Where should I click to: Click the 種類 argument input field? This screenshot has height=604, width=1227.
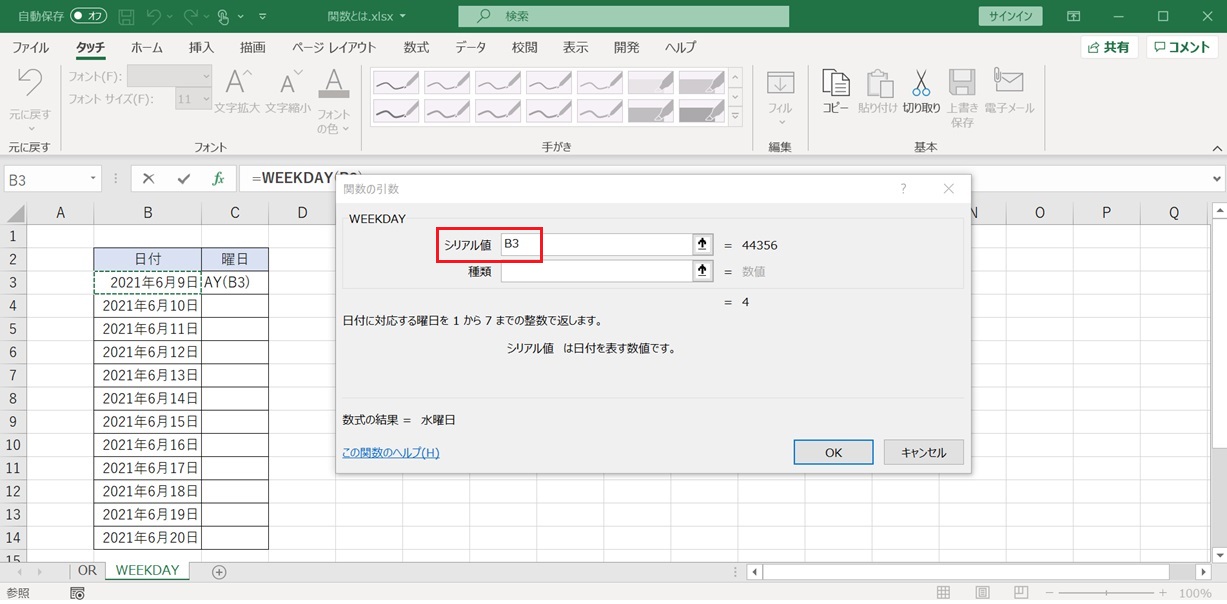point(595,271)
